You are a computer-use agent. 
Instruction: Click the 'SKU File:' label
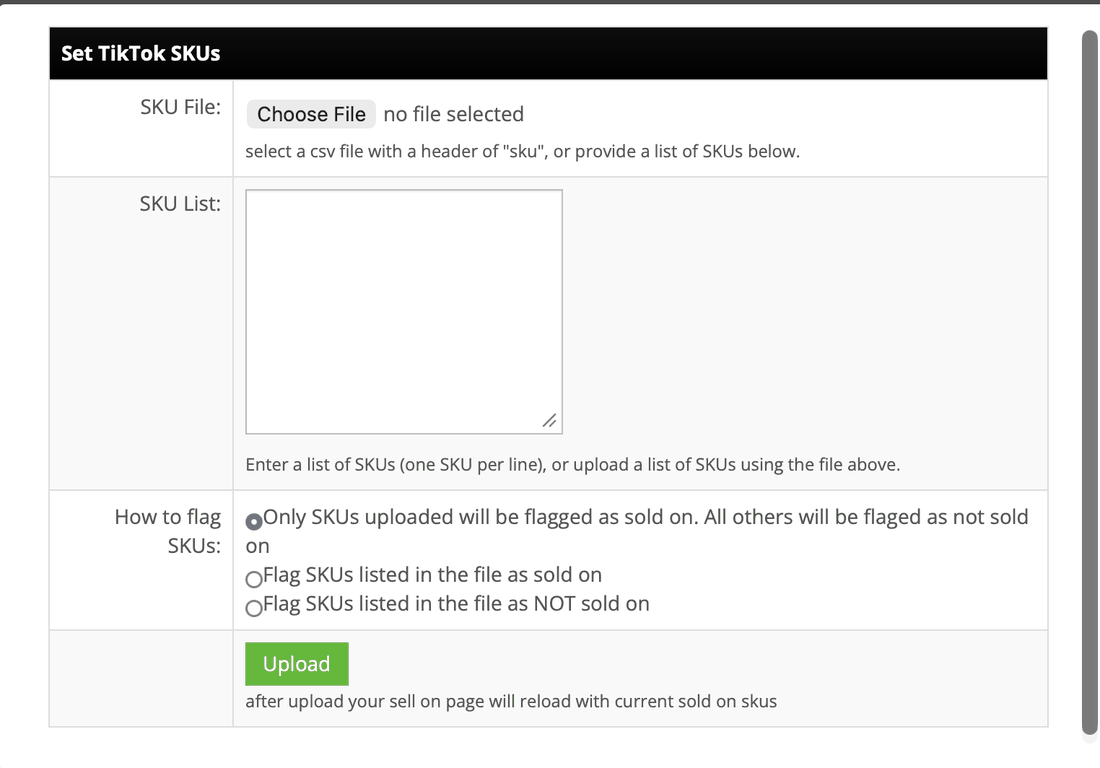click(x=180, y=107)
